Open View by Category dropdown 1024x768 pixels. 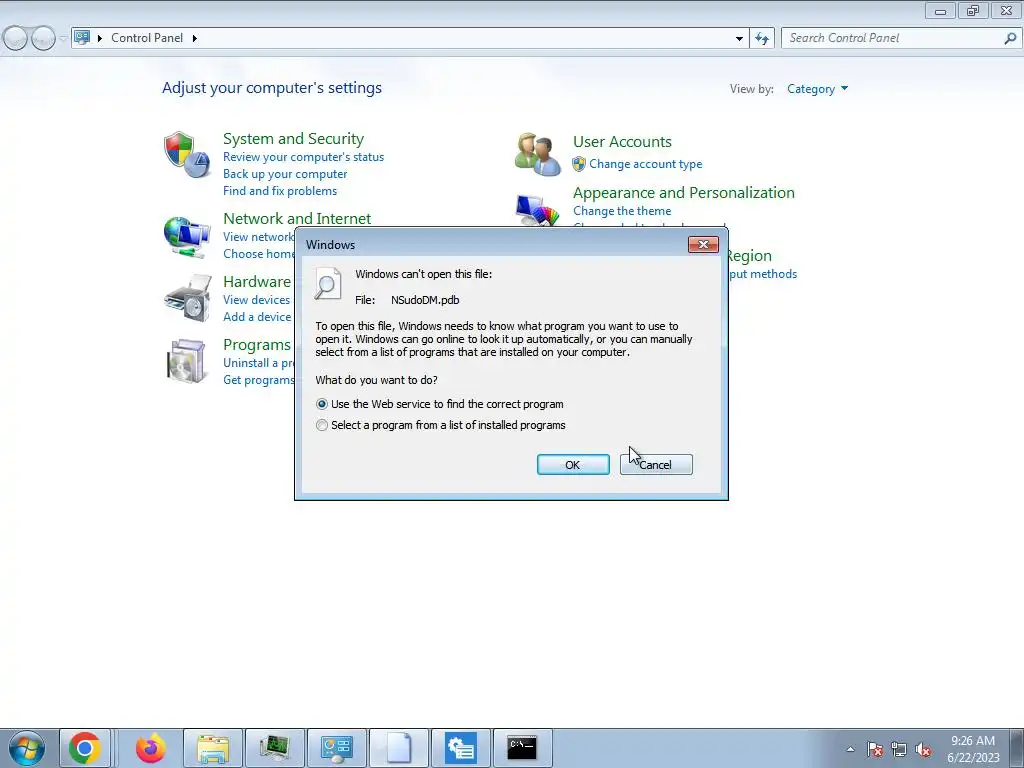(817, 89)
